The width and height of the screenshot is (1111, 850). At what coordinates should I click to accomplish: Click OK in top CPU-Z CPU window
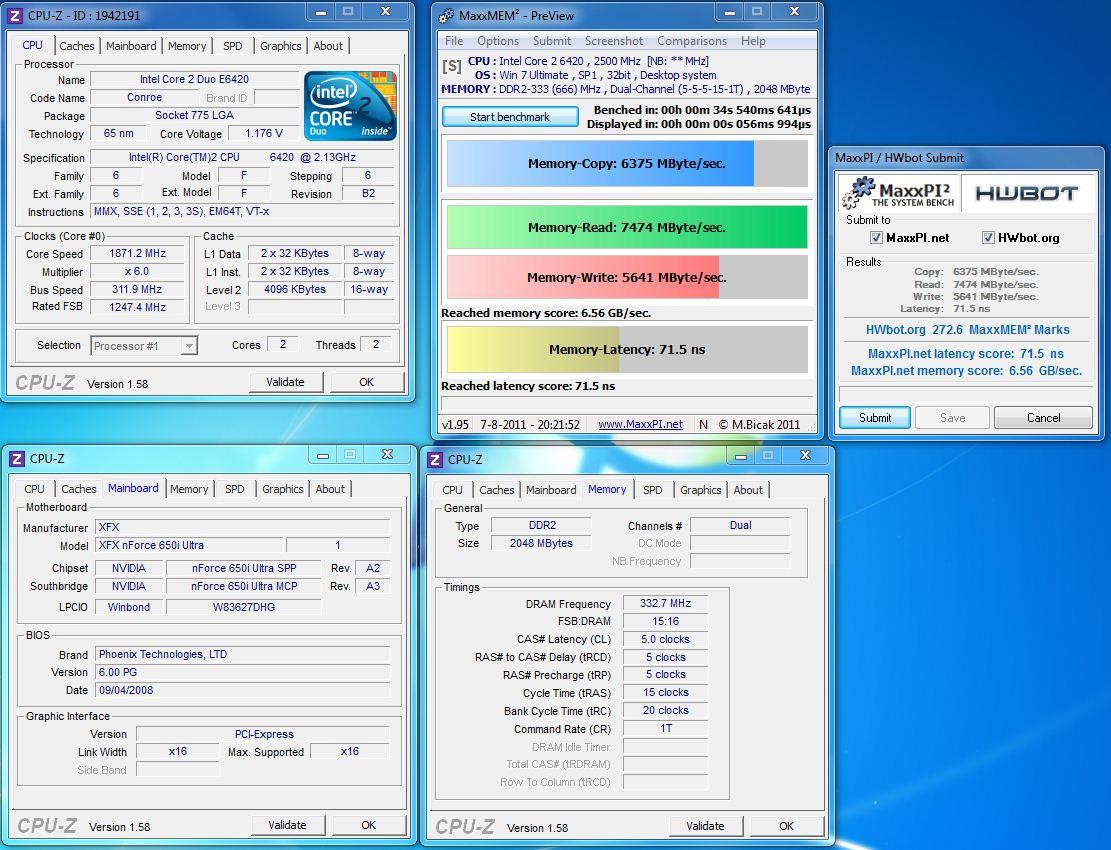366,382
